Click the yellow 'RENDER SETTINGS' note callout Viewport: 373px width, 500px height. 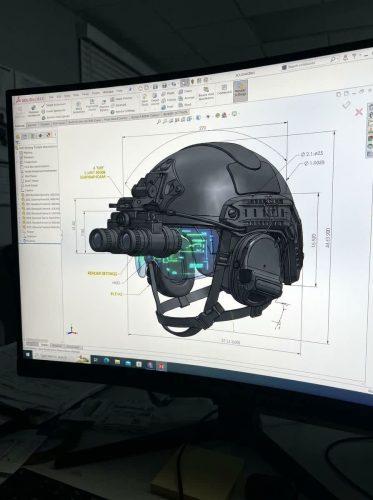tap(102, 273)
